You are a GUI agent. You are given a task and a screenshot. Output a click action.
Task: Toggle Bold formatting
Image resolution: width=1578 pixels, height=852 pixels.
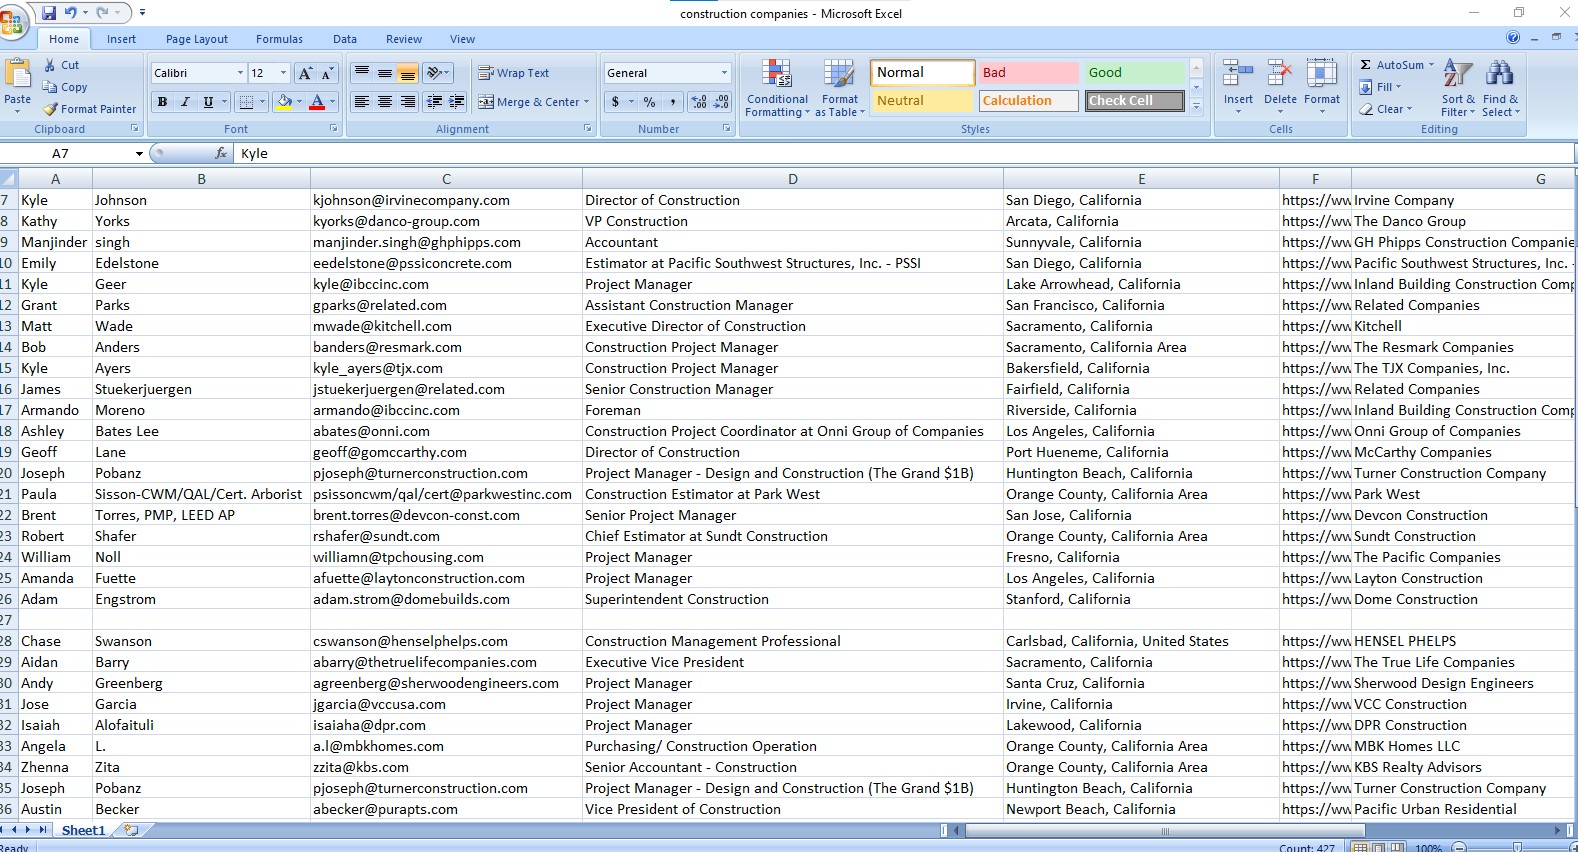[162, 102]
